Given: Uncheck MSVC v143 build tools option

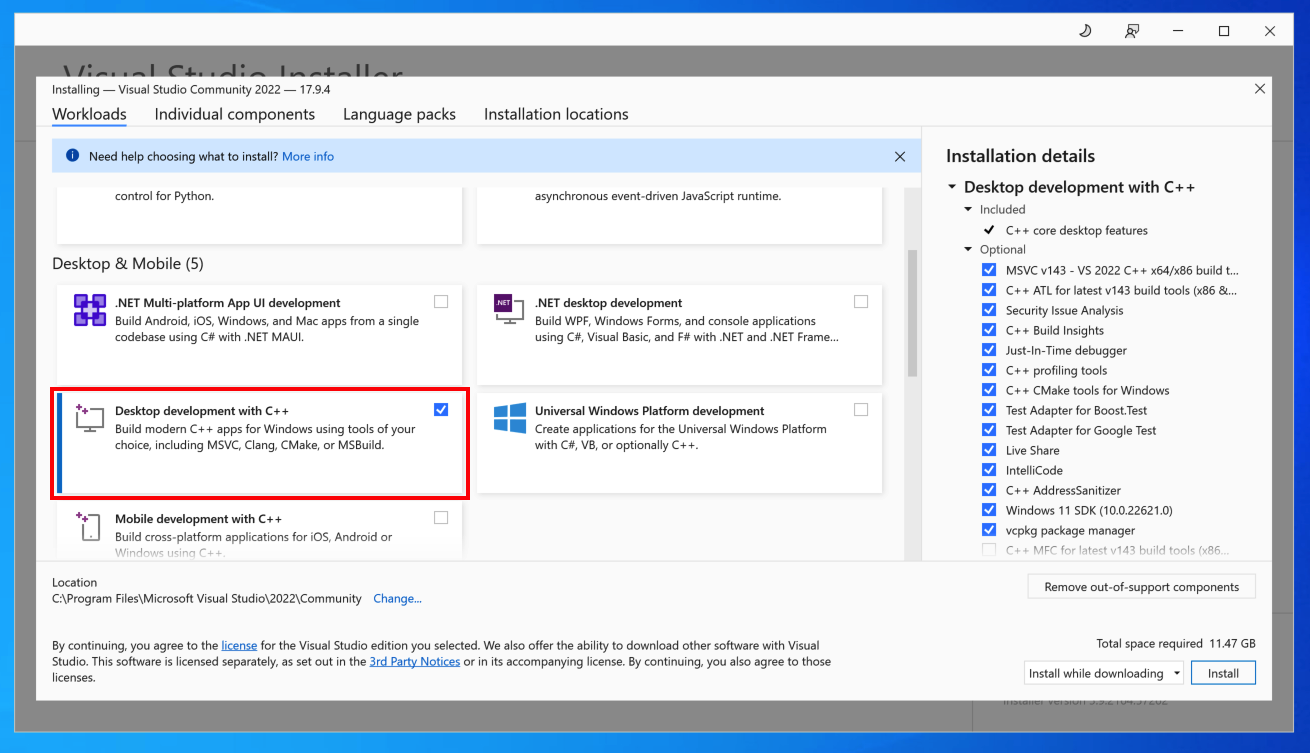Looking at the screenshot, I should coord(989,270).
